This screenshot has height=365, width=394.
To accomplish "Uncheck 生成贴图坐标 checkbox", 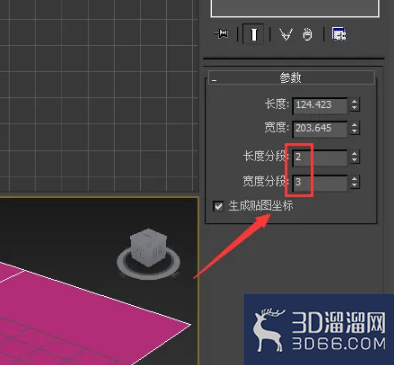I will click(218, 206).
